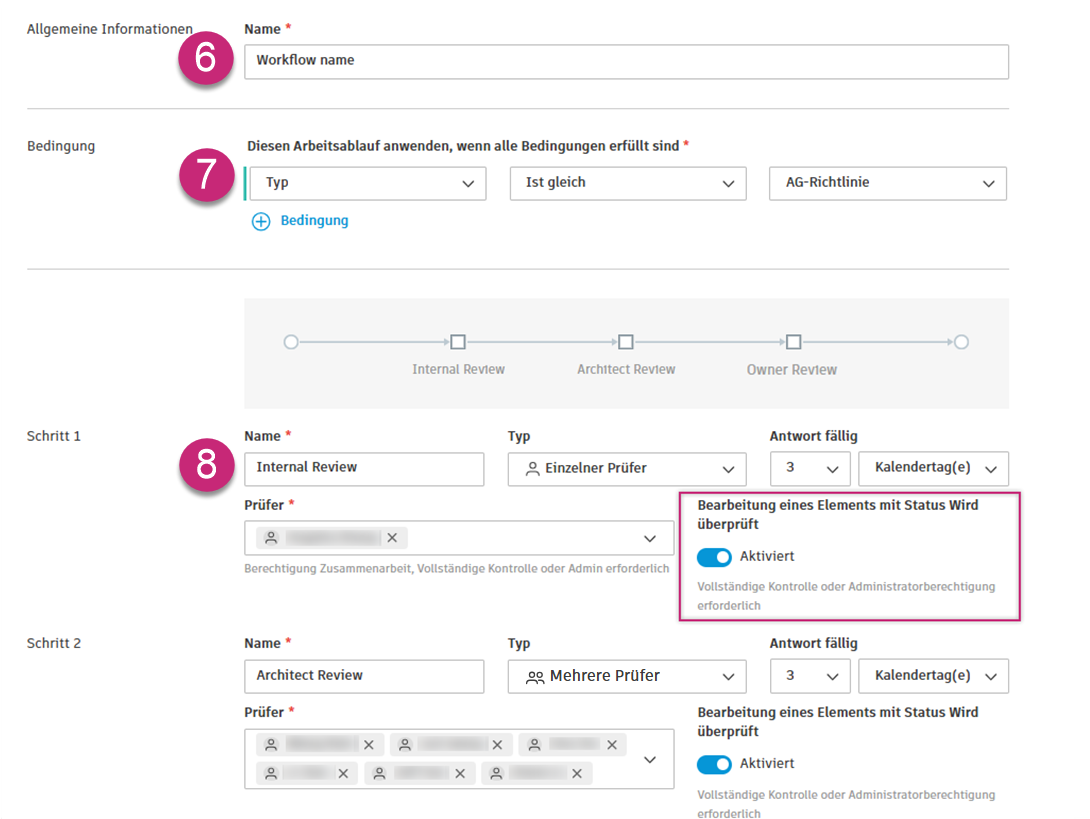Click the Internal Review step node
1090x819 pixels.
(458, 342)
